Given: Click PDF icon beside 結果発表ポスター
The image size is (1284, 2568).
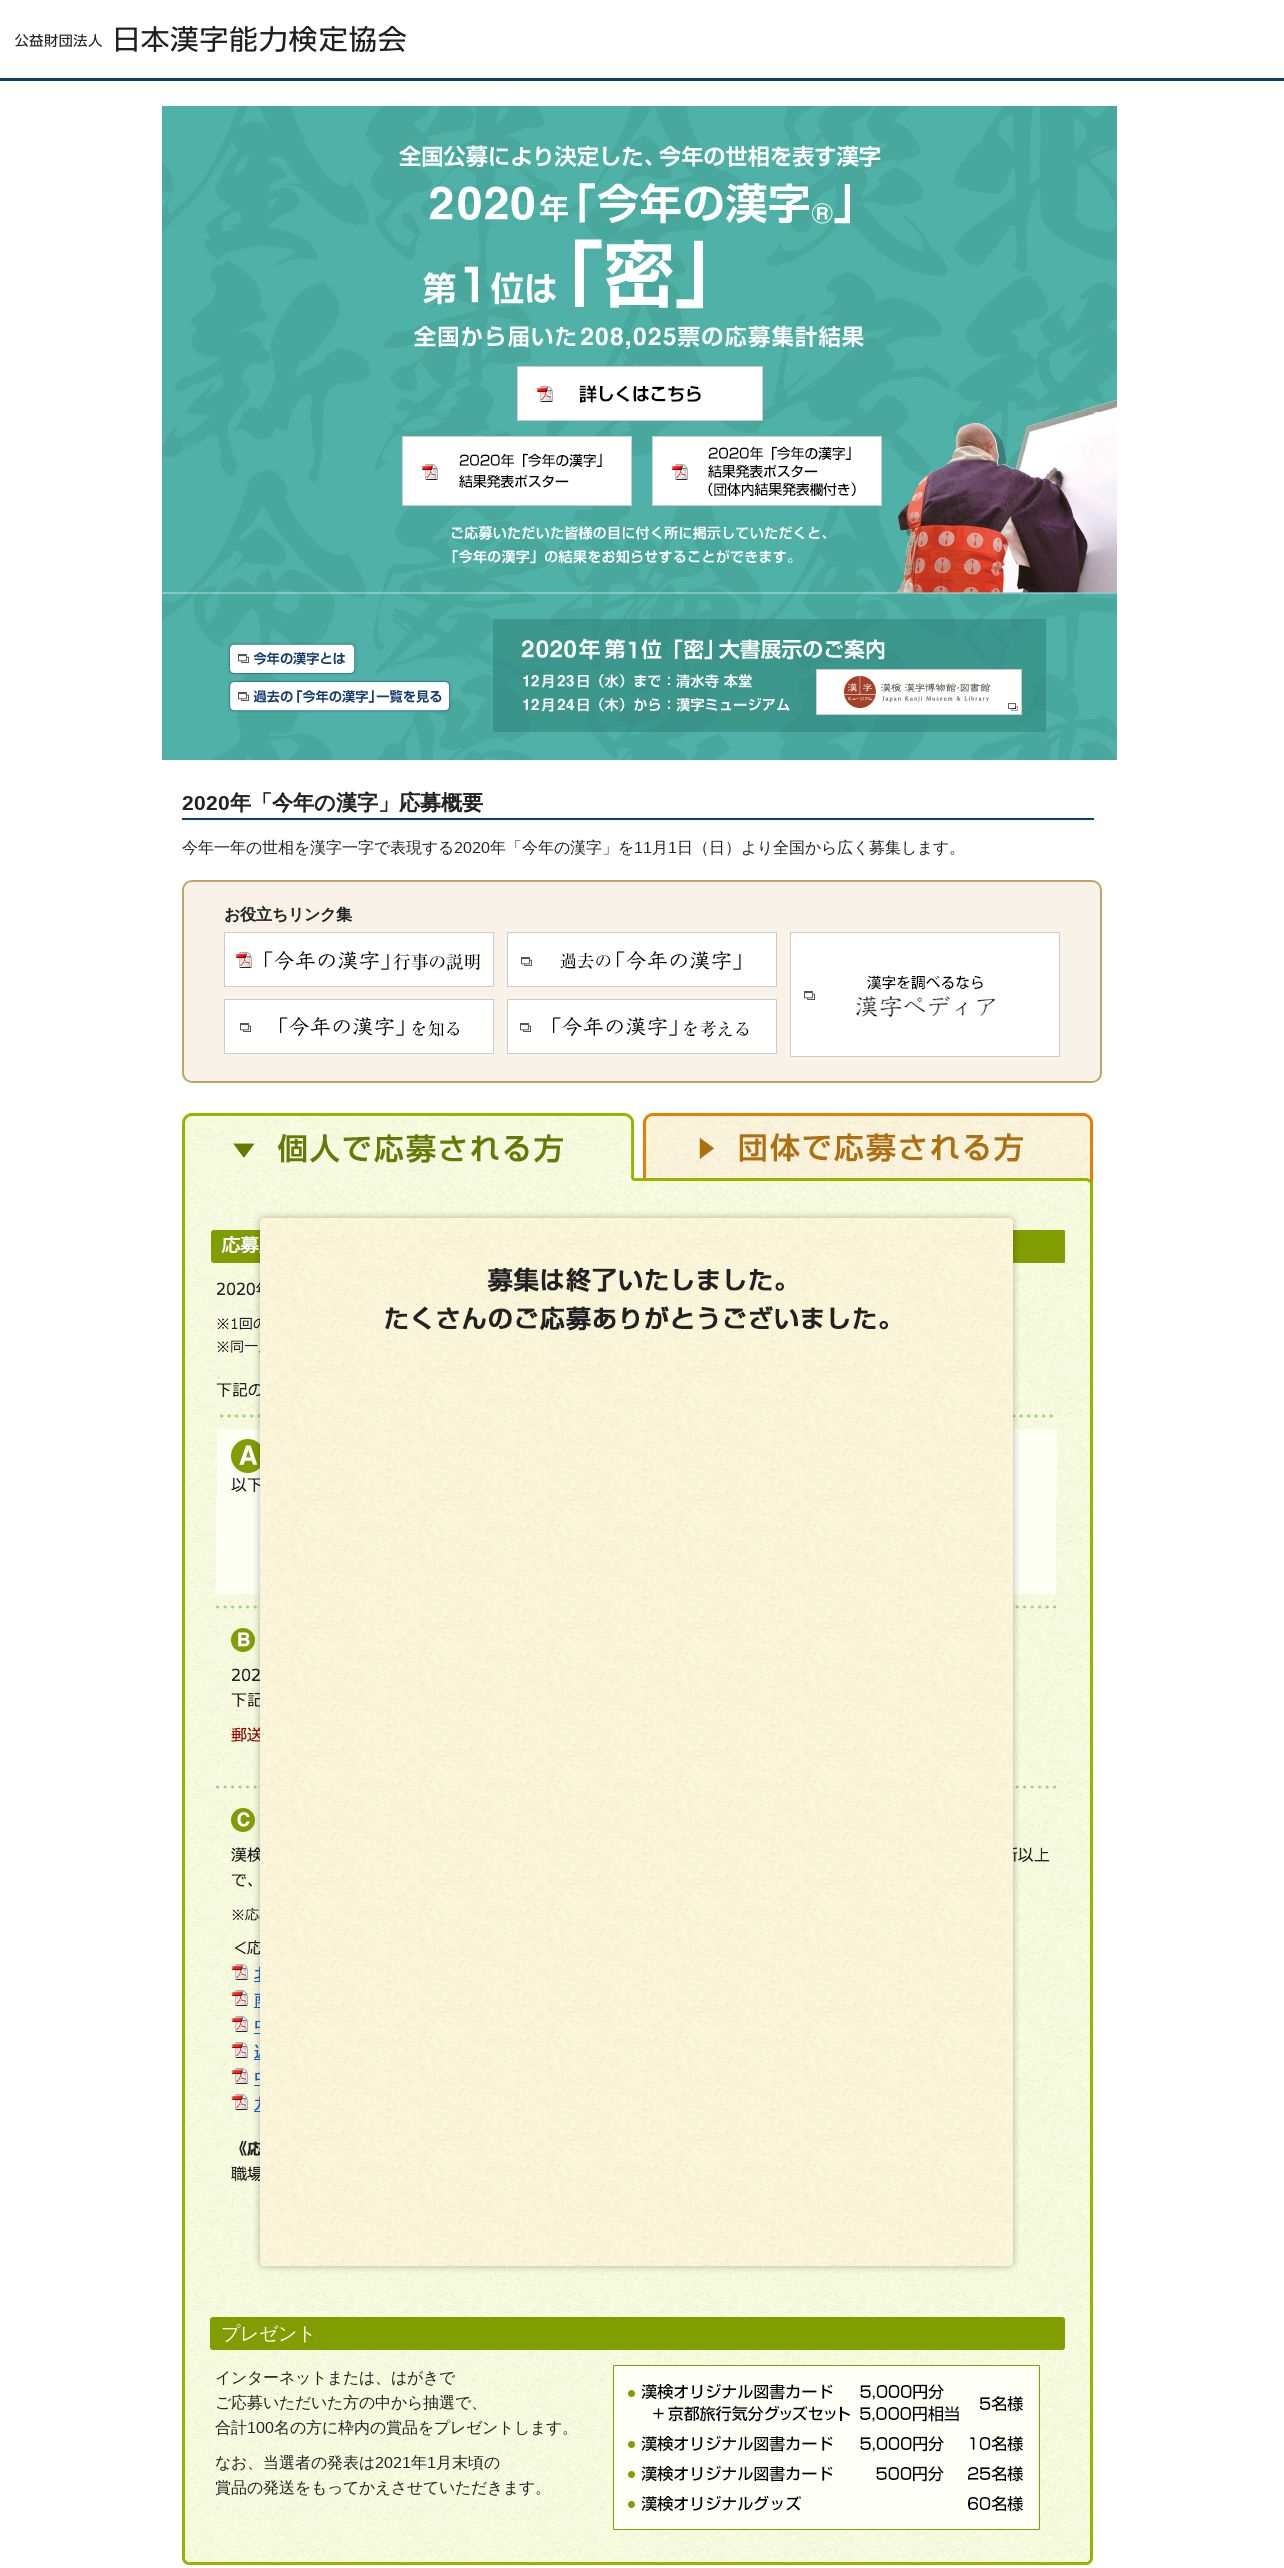Looking at the screenshot, I should click(x=430, y=472).
